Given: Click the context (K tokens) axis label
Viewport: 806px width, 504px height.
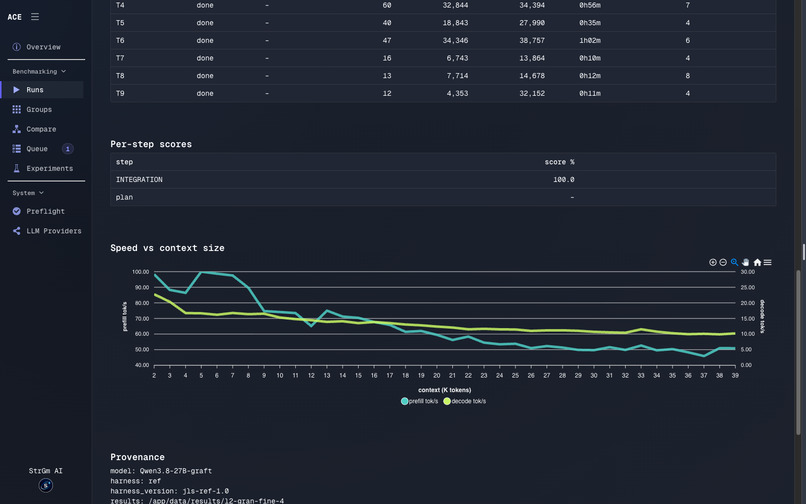Looking at the screenshot, I should [x=445, y=390].
